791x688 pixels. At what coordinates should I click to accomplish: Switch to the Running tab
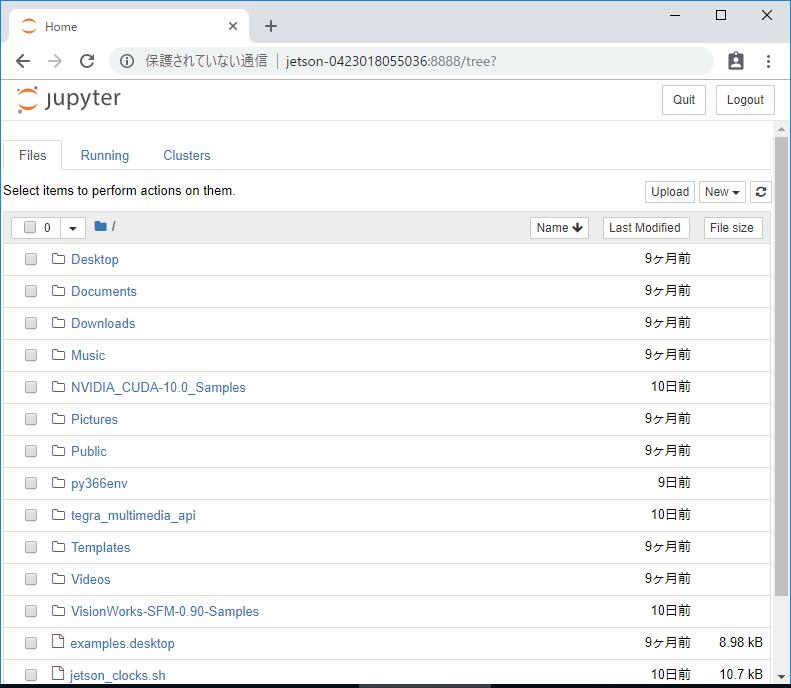[105, 155]
